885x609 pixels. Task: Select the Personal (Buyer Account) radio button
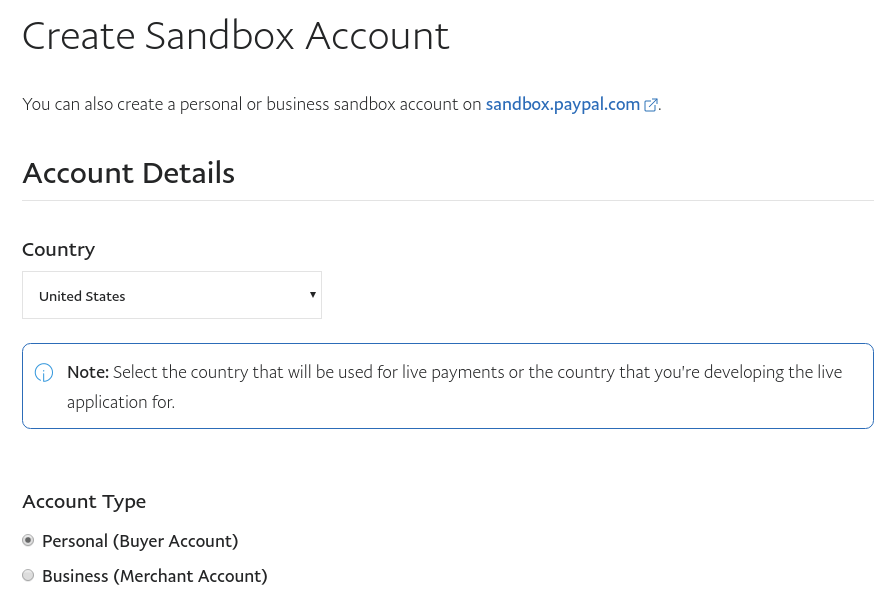coord(28,540)
